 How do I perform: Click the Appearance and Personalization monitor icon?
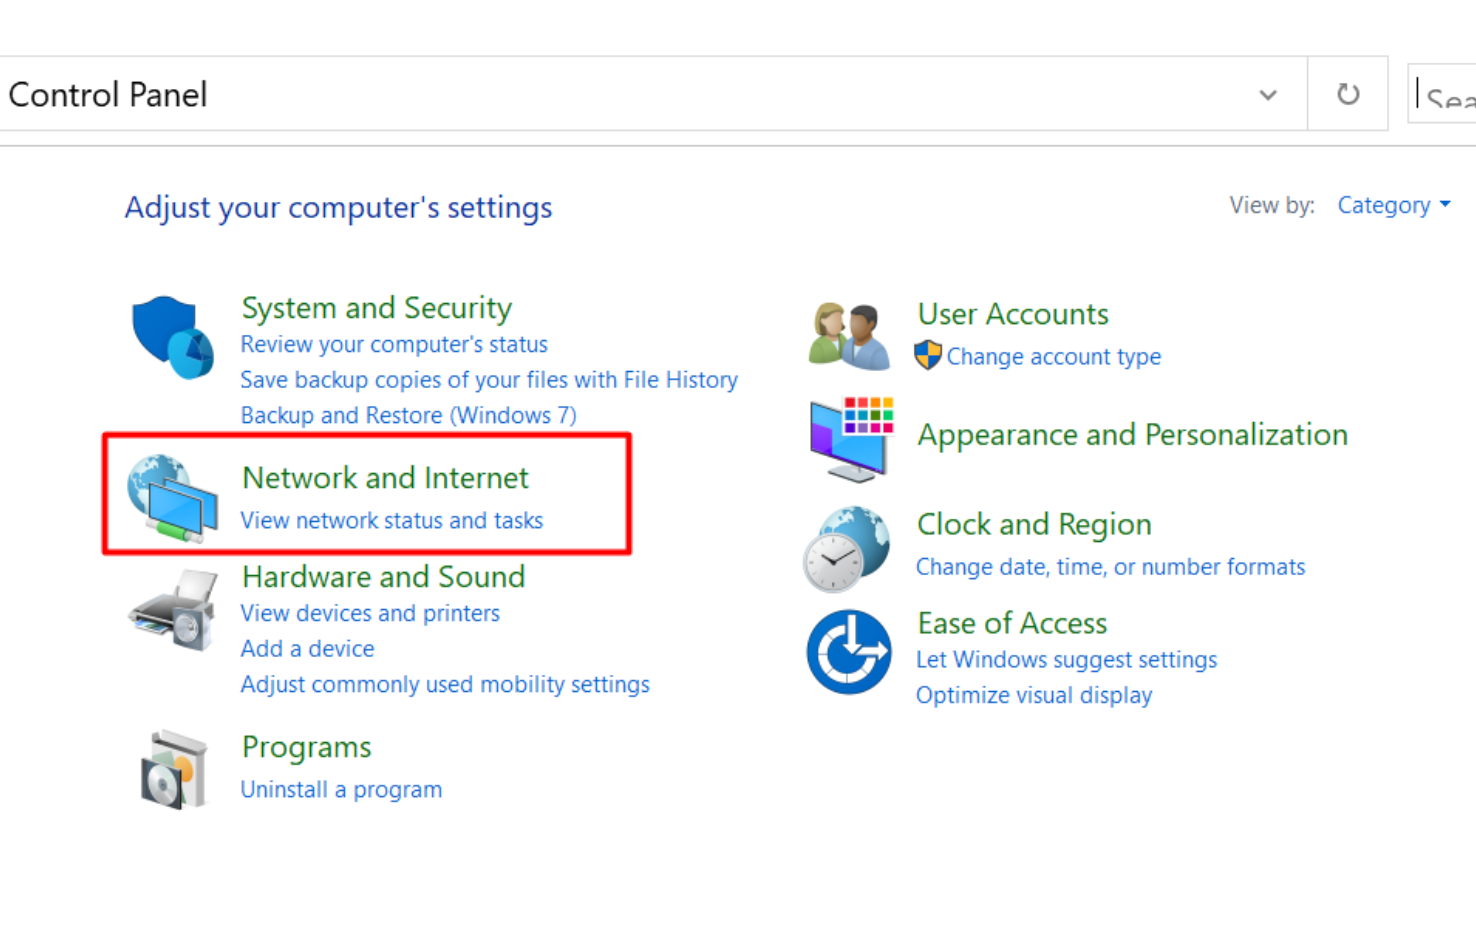click(849, 437)
